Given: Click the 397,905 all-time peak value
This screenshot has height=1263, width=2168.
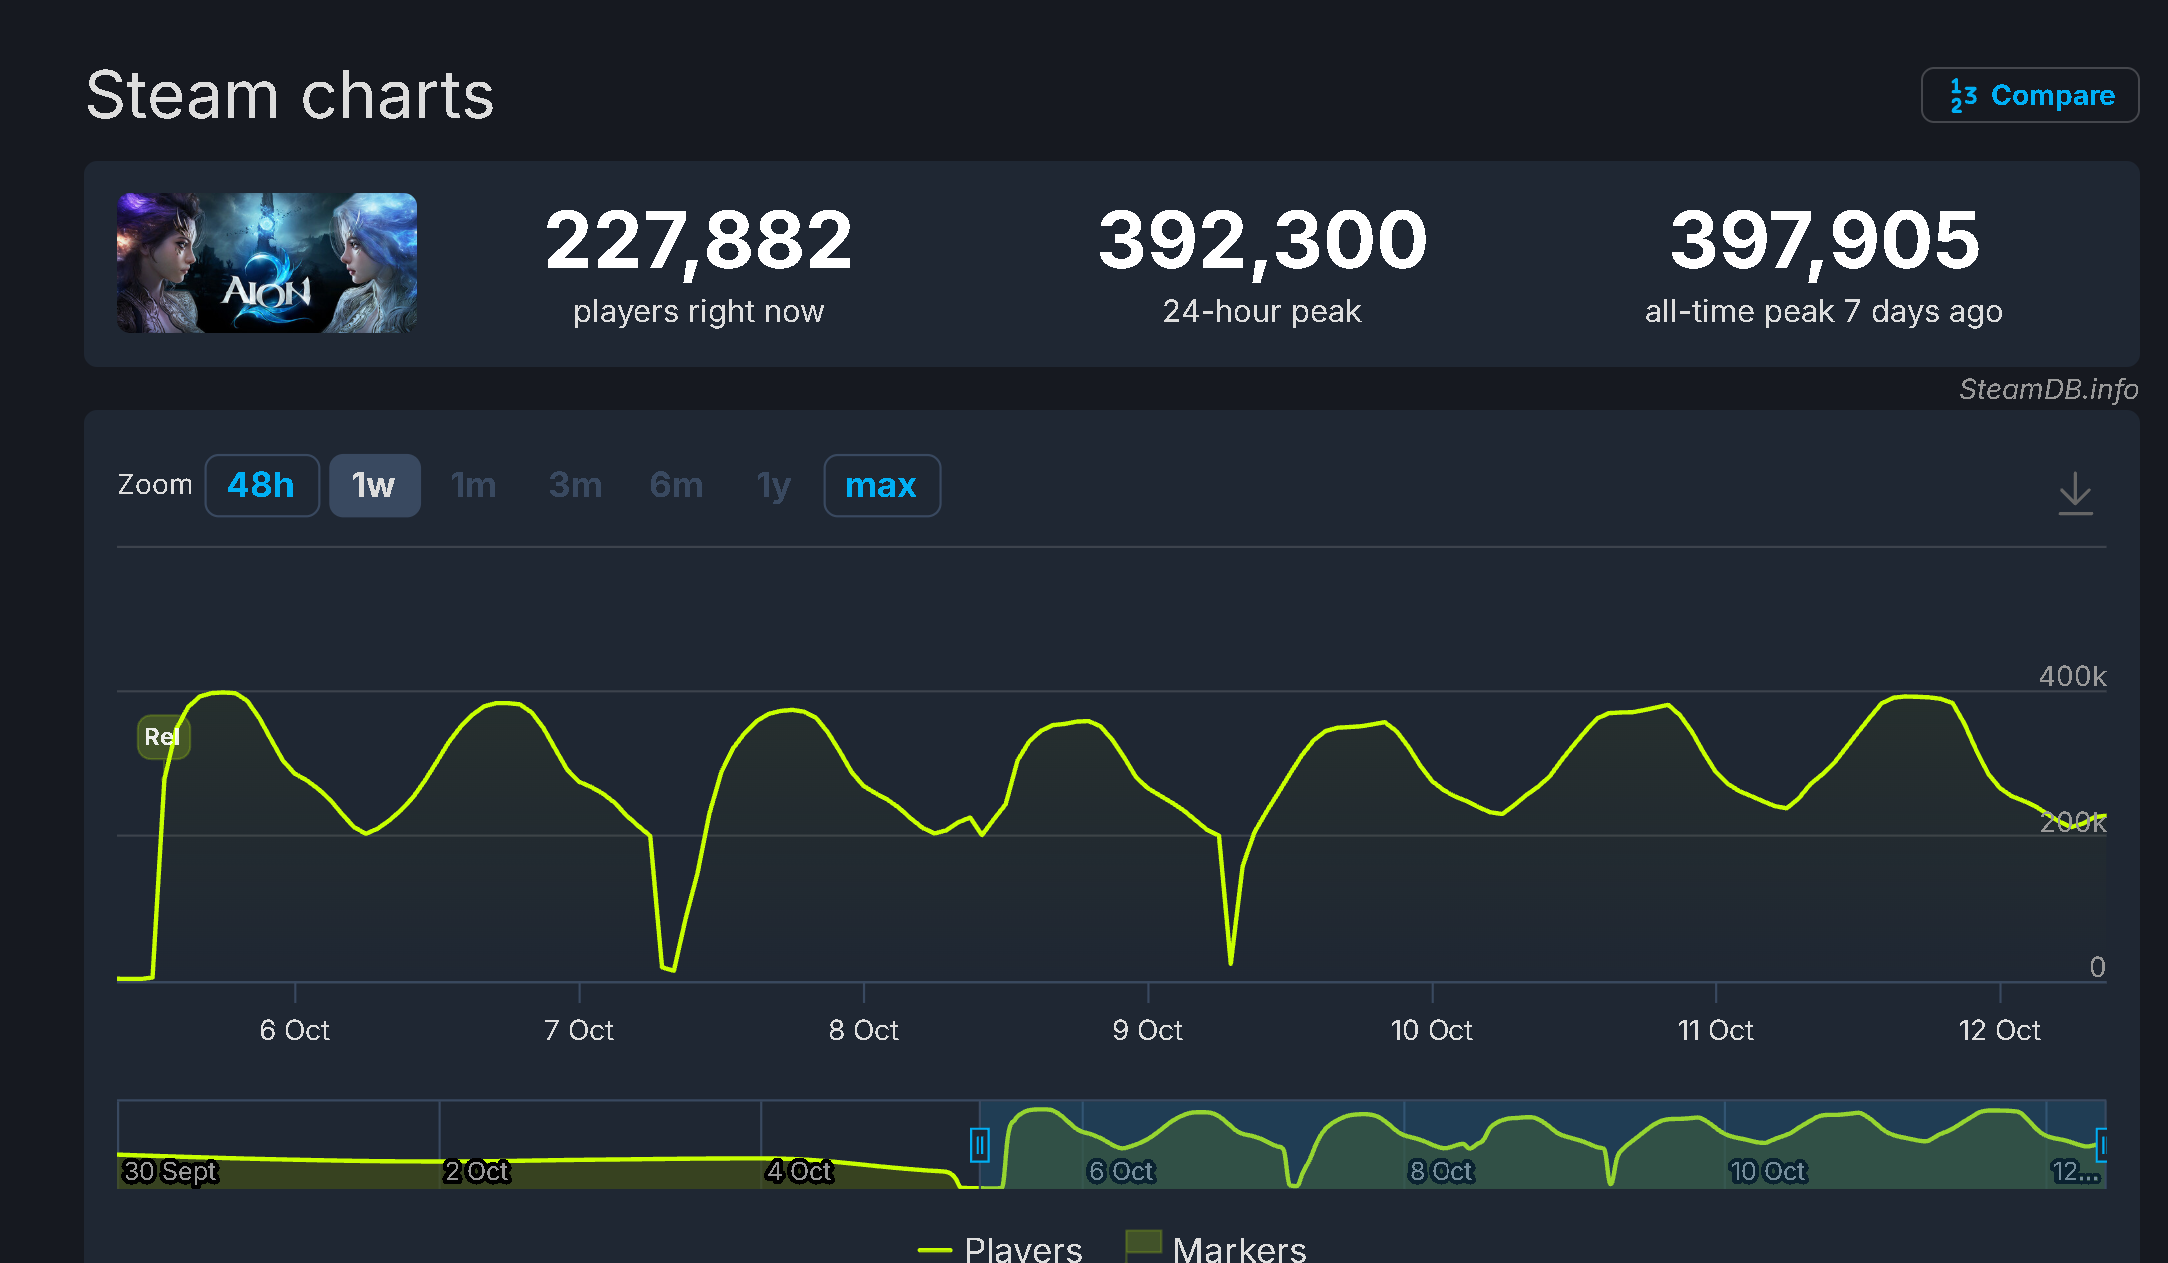Looking at the screenshot, I should click(x=1824, y=241).
